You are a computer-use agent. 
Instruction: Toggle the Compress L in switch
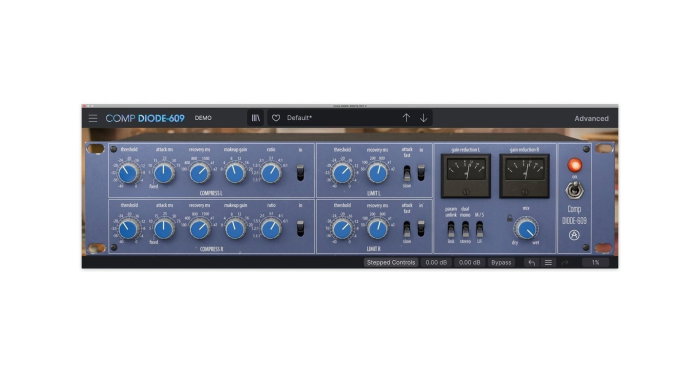[x=300, y=173]
